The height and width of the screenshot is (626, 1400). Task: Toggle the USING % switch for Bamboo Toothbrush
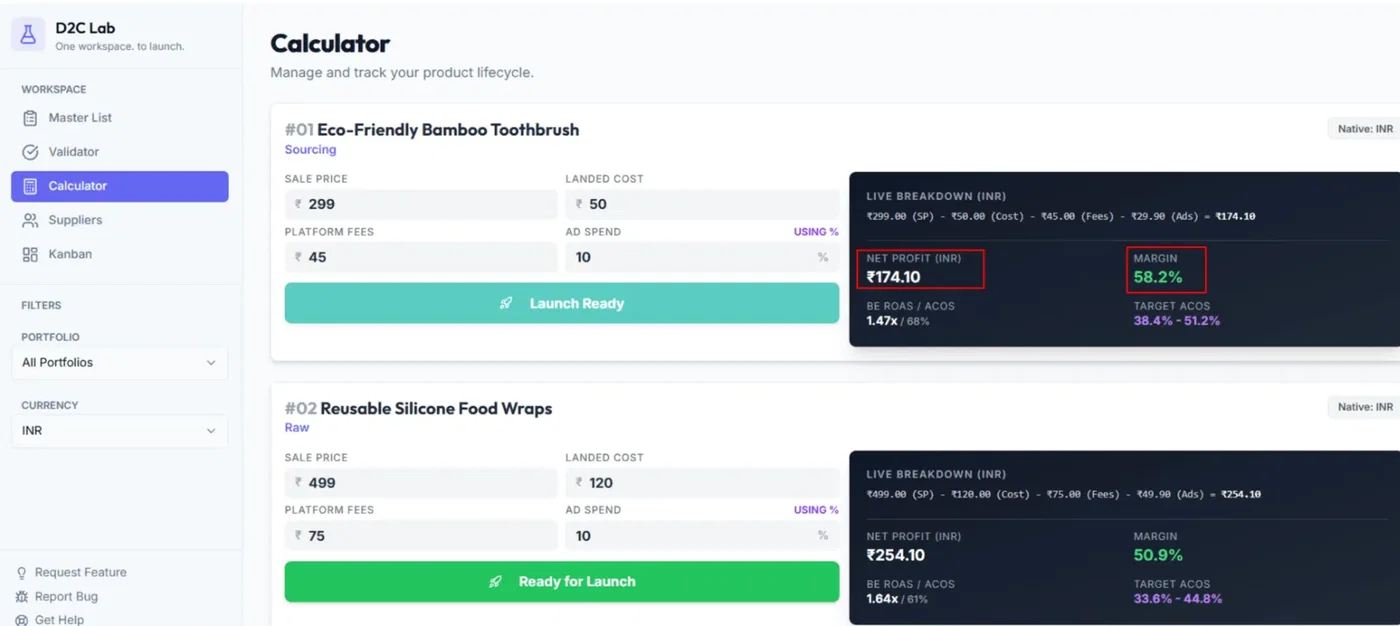pyautogui.click(x=816, y=232)
